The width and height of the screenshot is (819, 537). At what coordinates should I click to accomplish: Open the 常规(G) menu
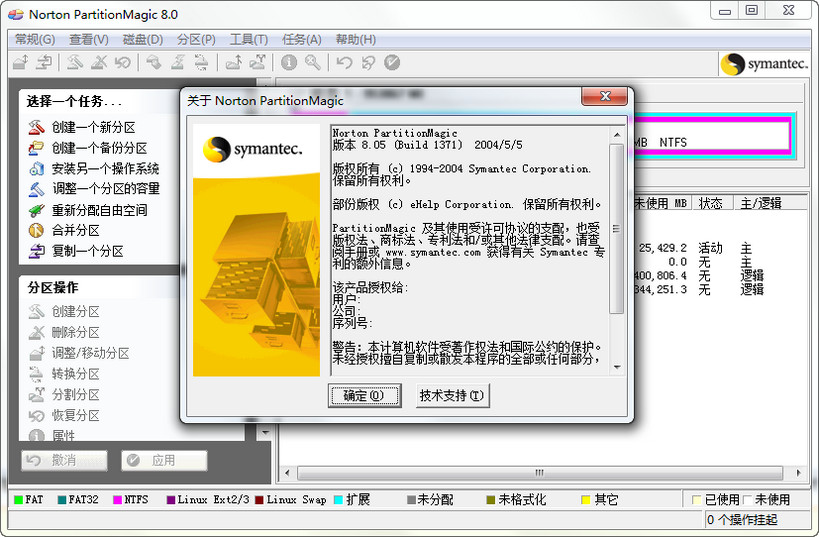coord(34,39)
